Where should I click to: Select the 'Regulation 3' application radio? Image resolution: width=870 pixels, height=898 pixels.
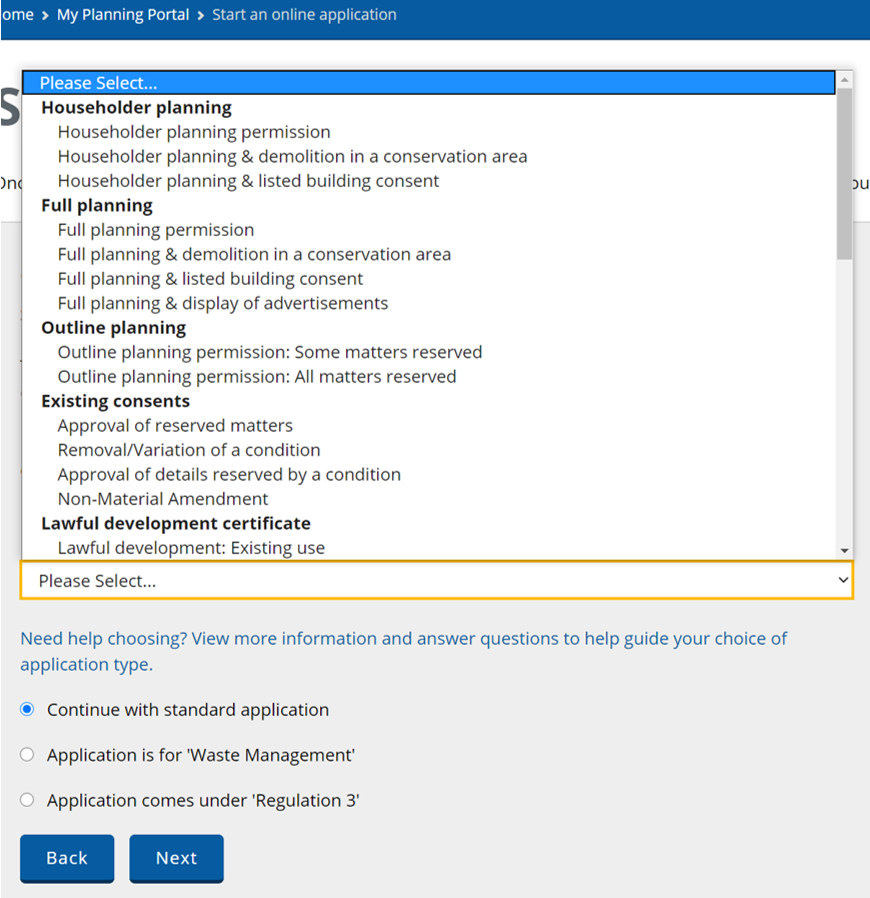point(27,800)
